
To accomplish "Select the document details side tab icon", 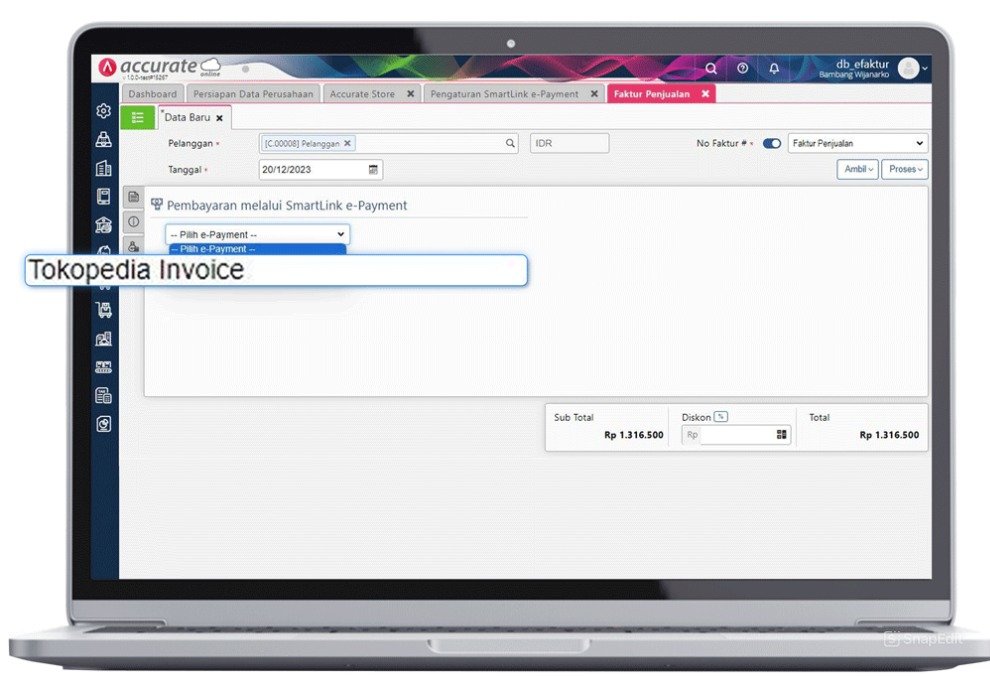I will pyautogui.click(x=133, y=197).
